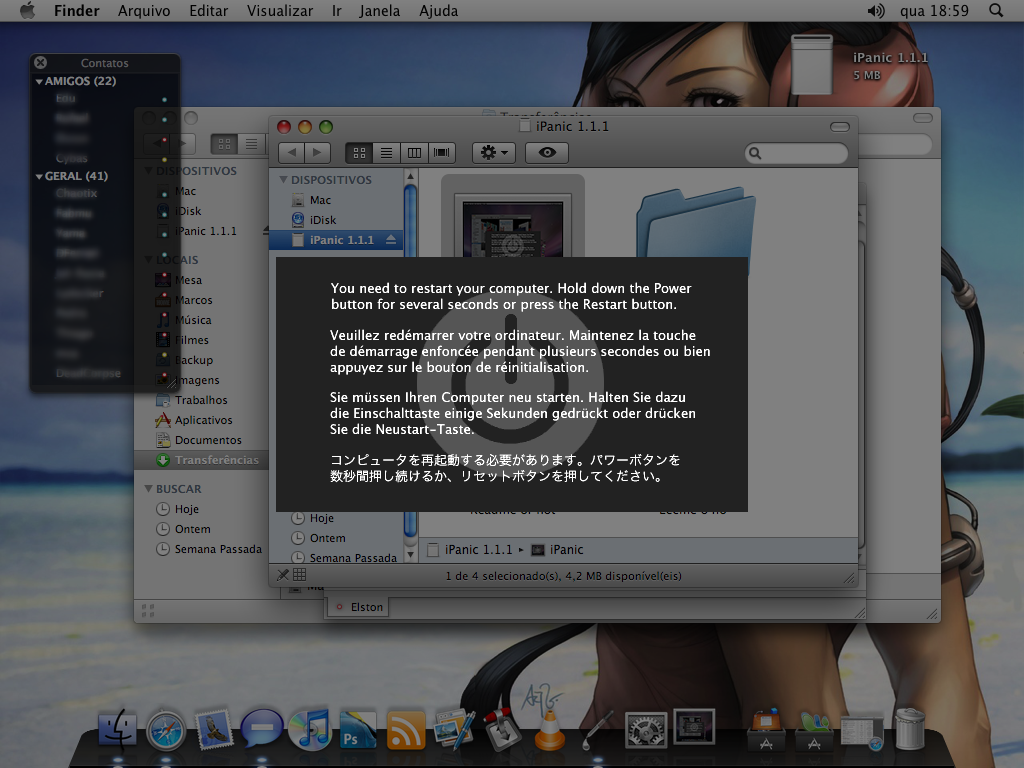
Task: Launch iTunes from the dock
Action: coord(310,729)
